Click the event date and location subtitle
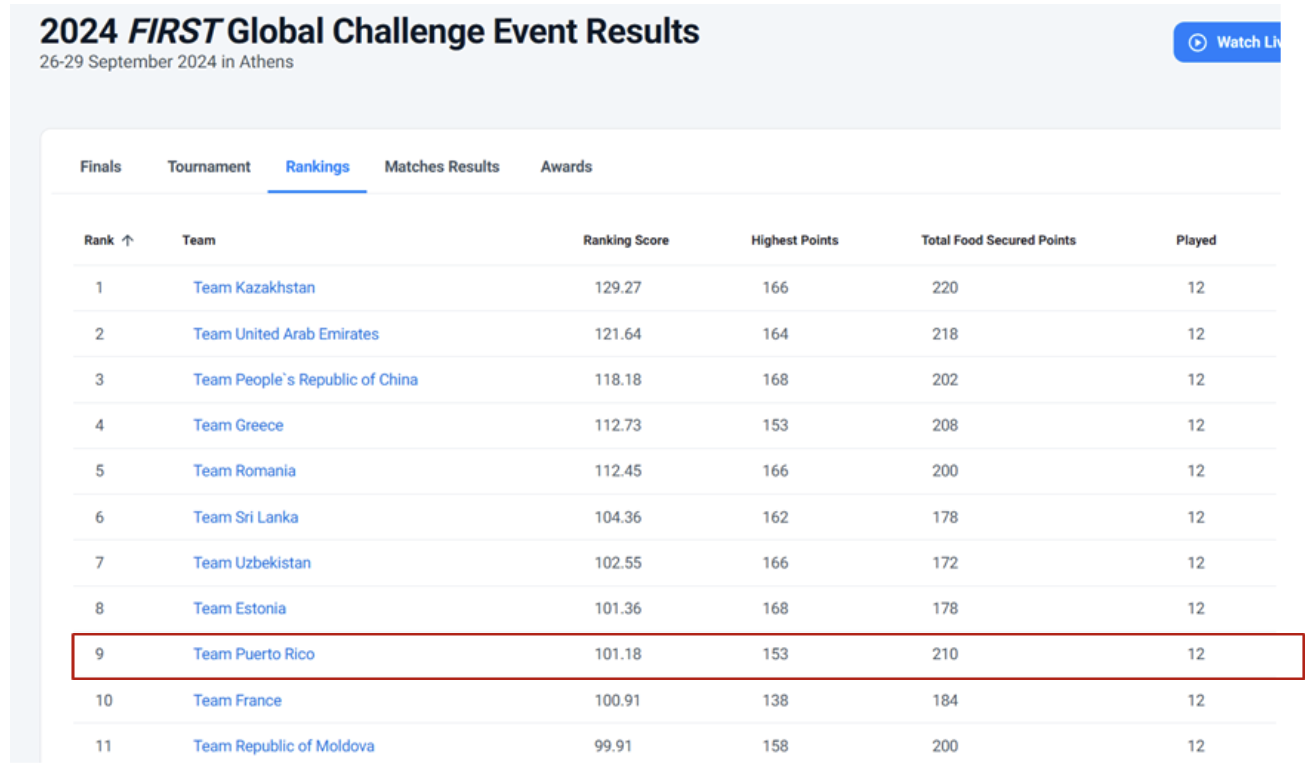1316x773 pixels. [166, 61]
